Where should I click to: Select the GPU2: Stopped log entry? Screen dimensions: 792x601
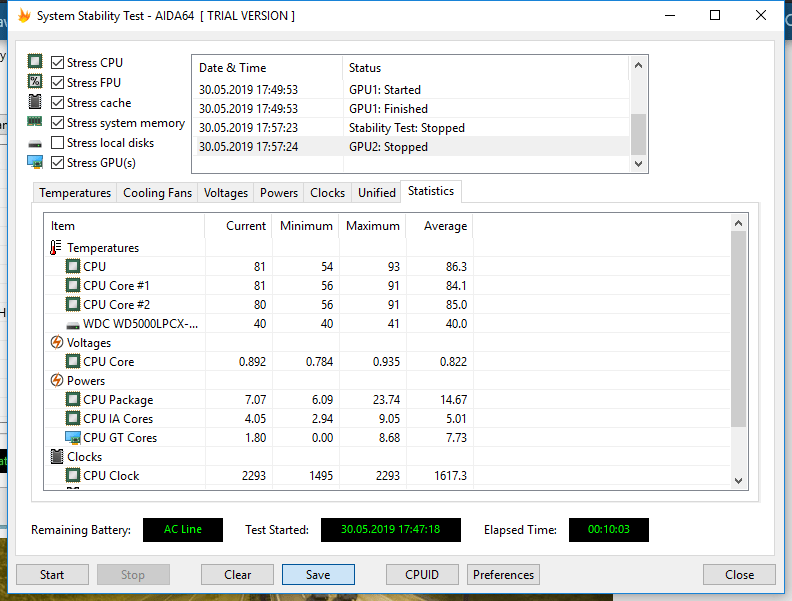coord(412,146)
